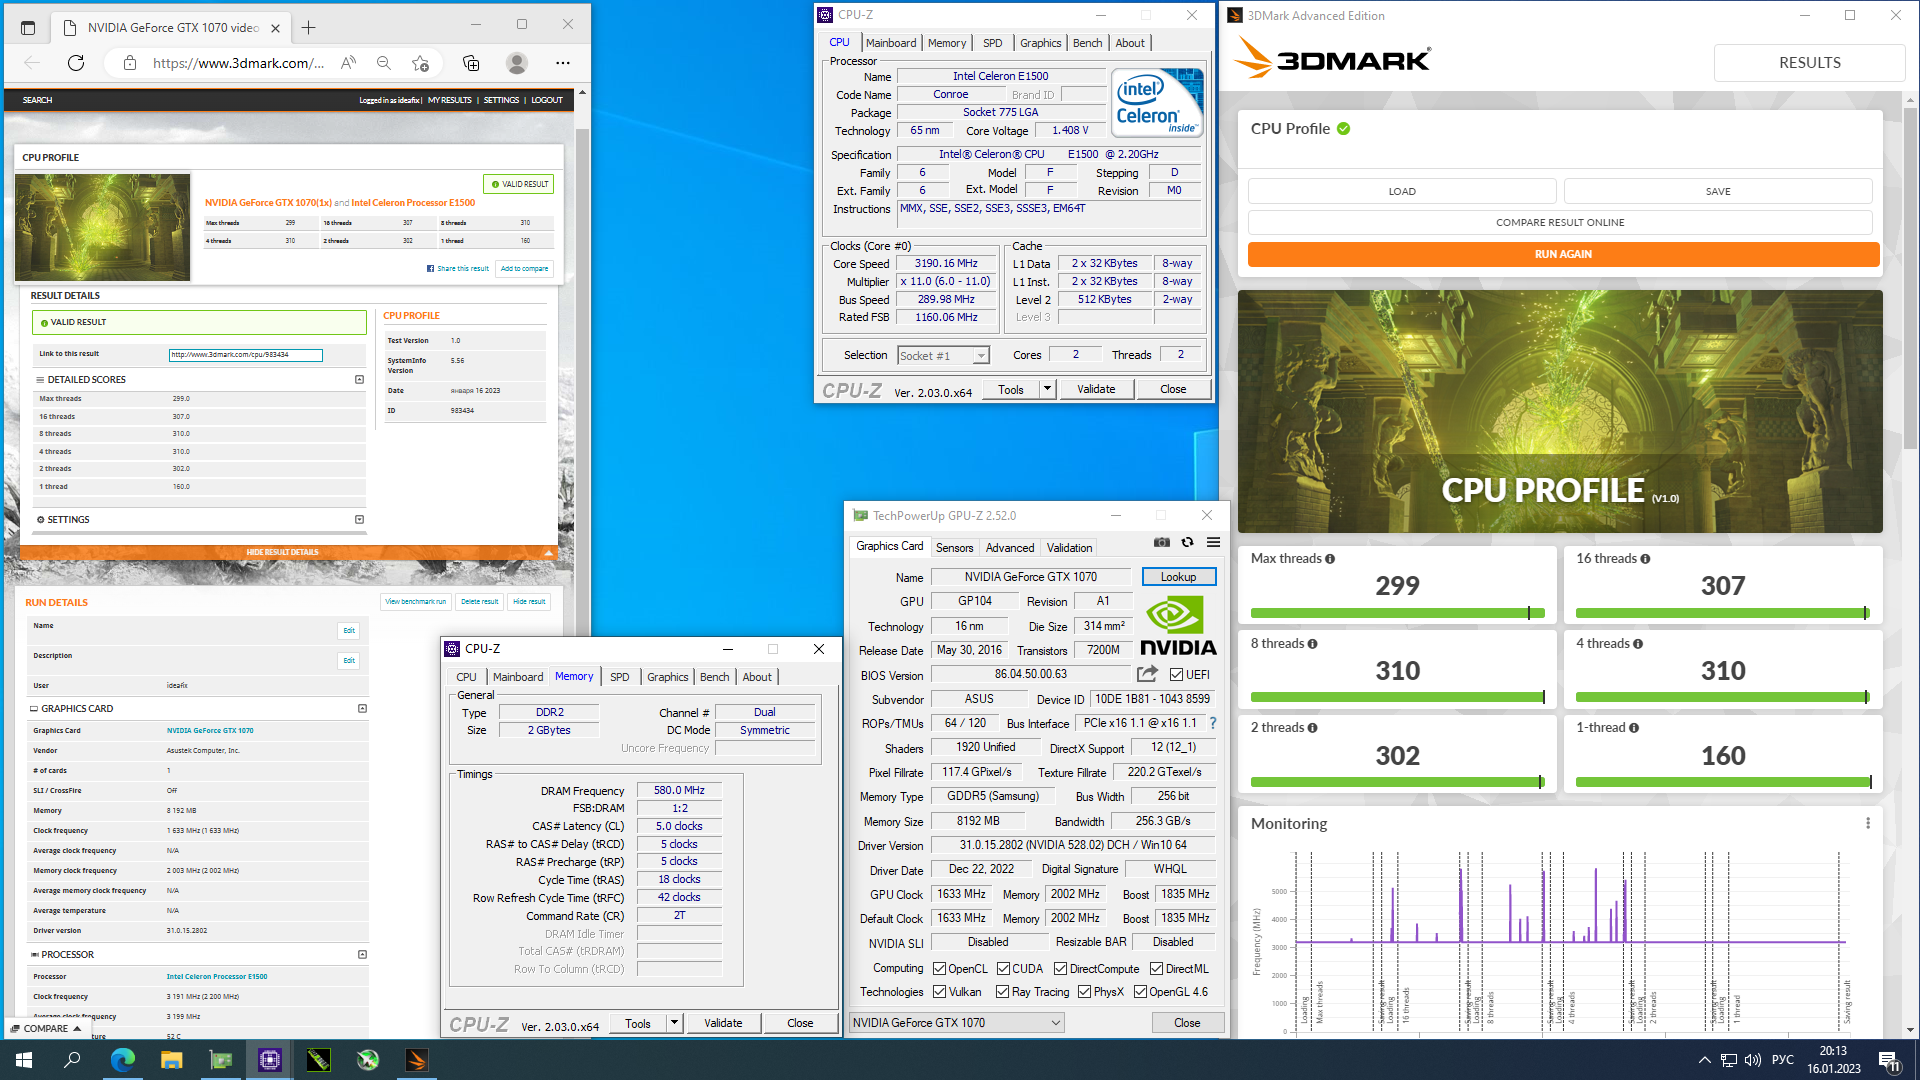The width and height of the screenshot is (1920, 1080).
Task: Toggle the Ray Tracing checkbox
Action: pos(1002,992)
